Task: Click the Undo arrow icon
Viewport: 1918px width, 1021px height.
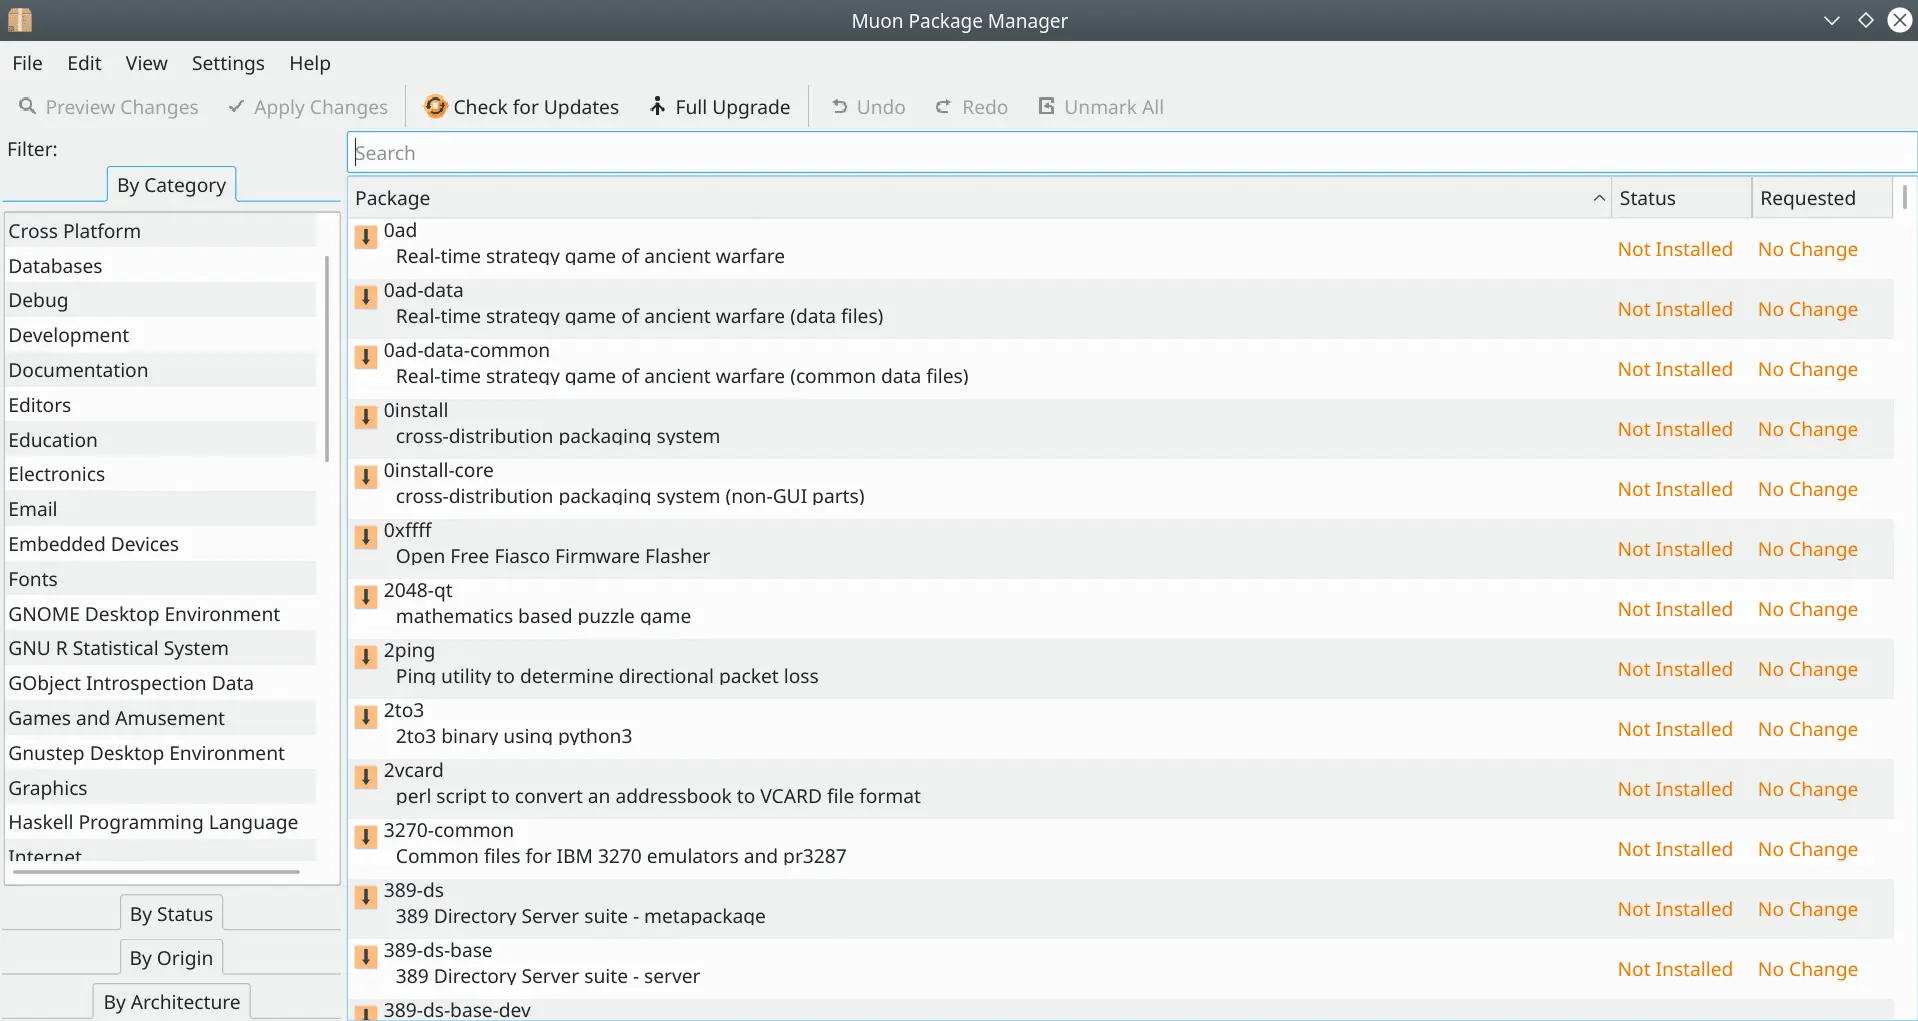Action: click(x=840, y=106)
